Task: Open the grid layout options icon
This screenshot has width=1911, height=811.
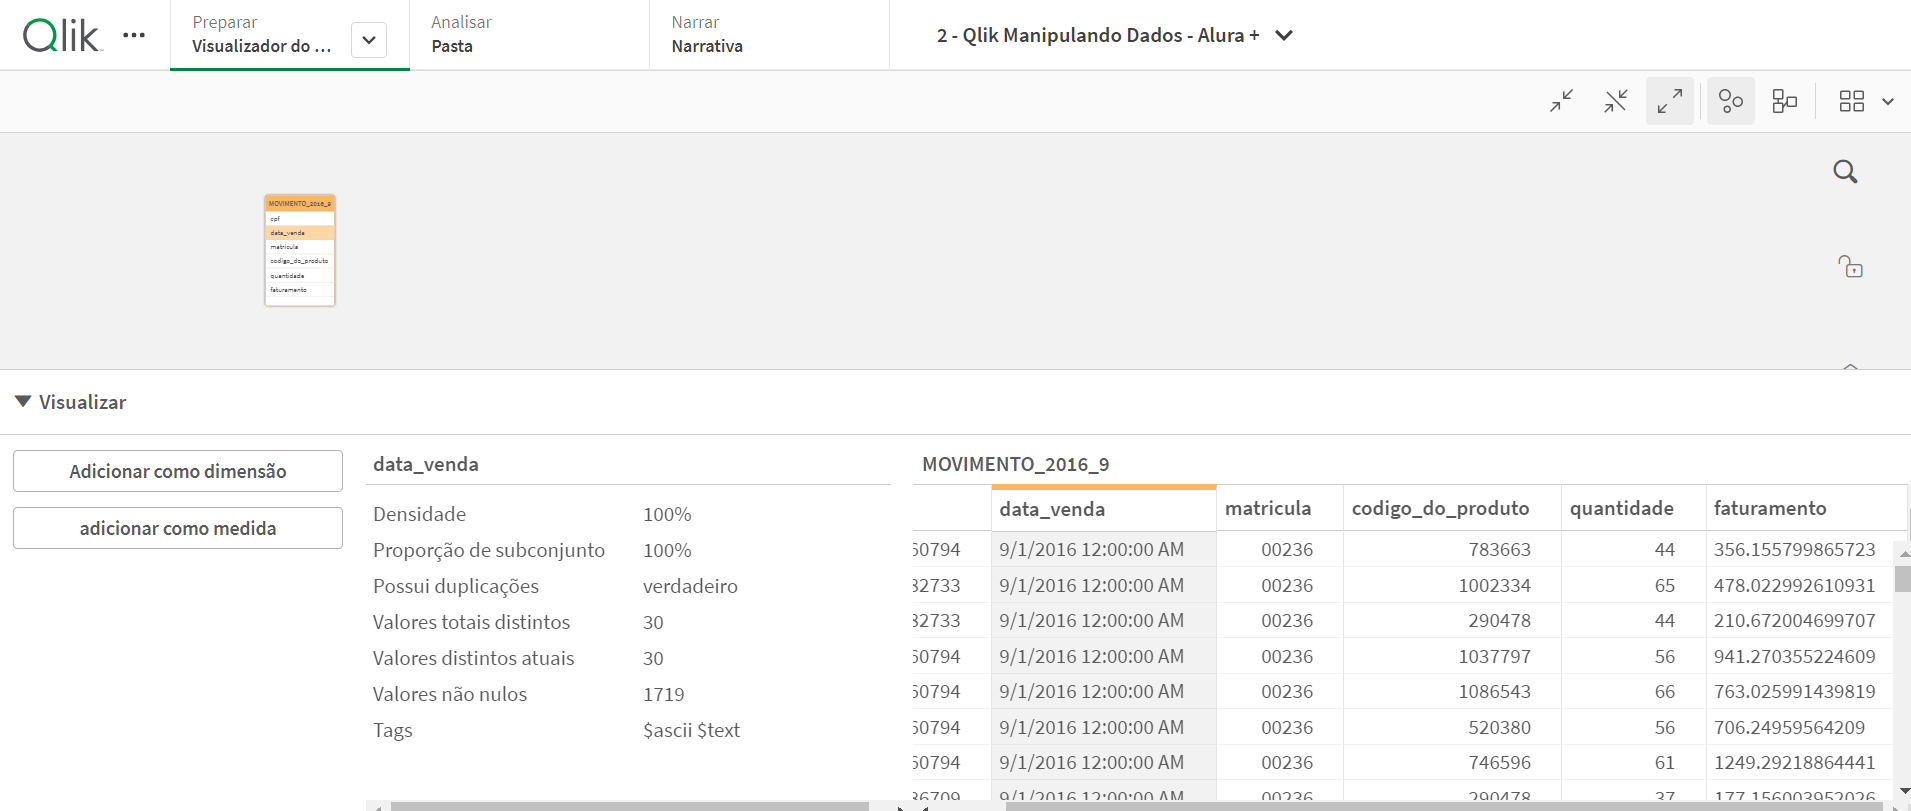Action: (x=1852, y=101)
